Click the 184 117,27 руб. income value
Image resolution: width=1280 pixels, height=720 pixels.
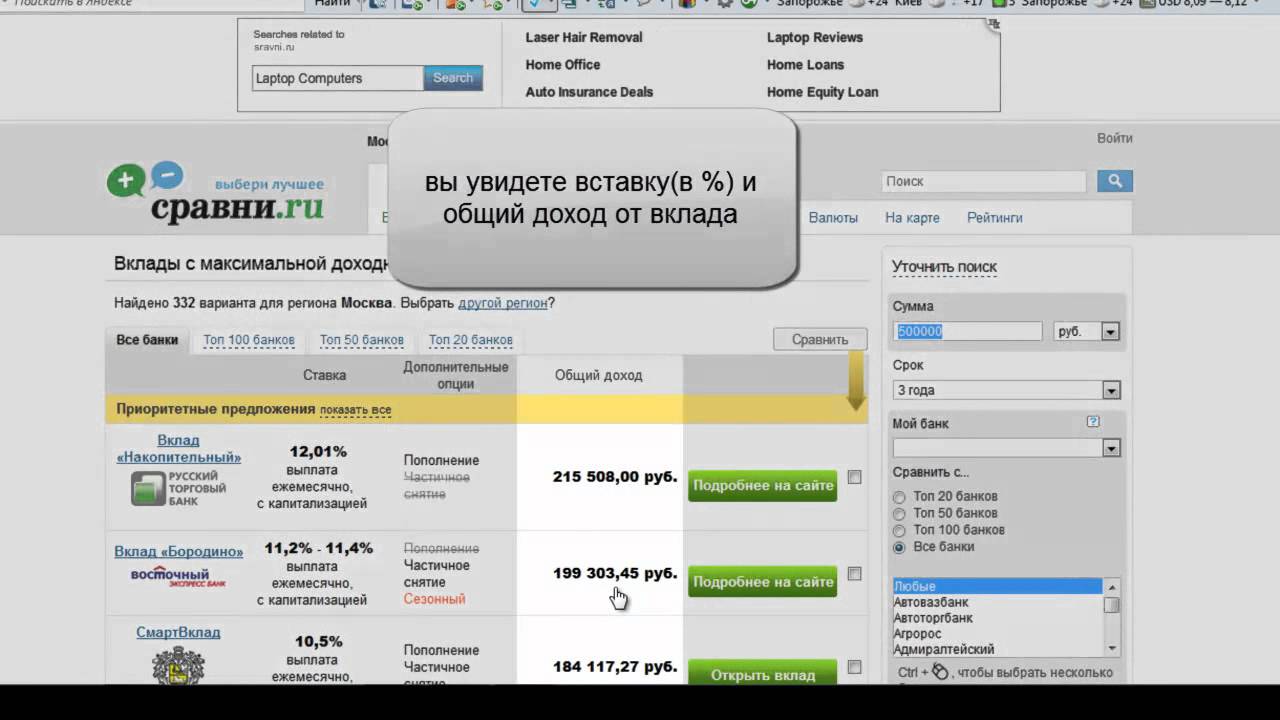pyautogui.click(x=615, y=667)
